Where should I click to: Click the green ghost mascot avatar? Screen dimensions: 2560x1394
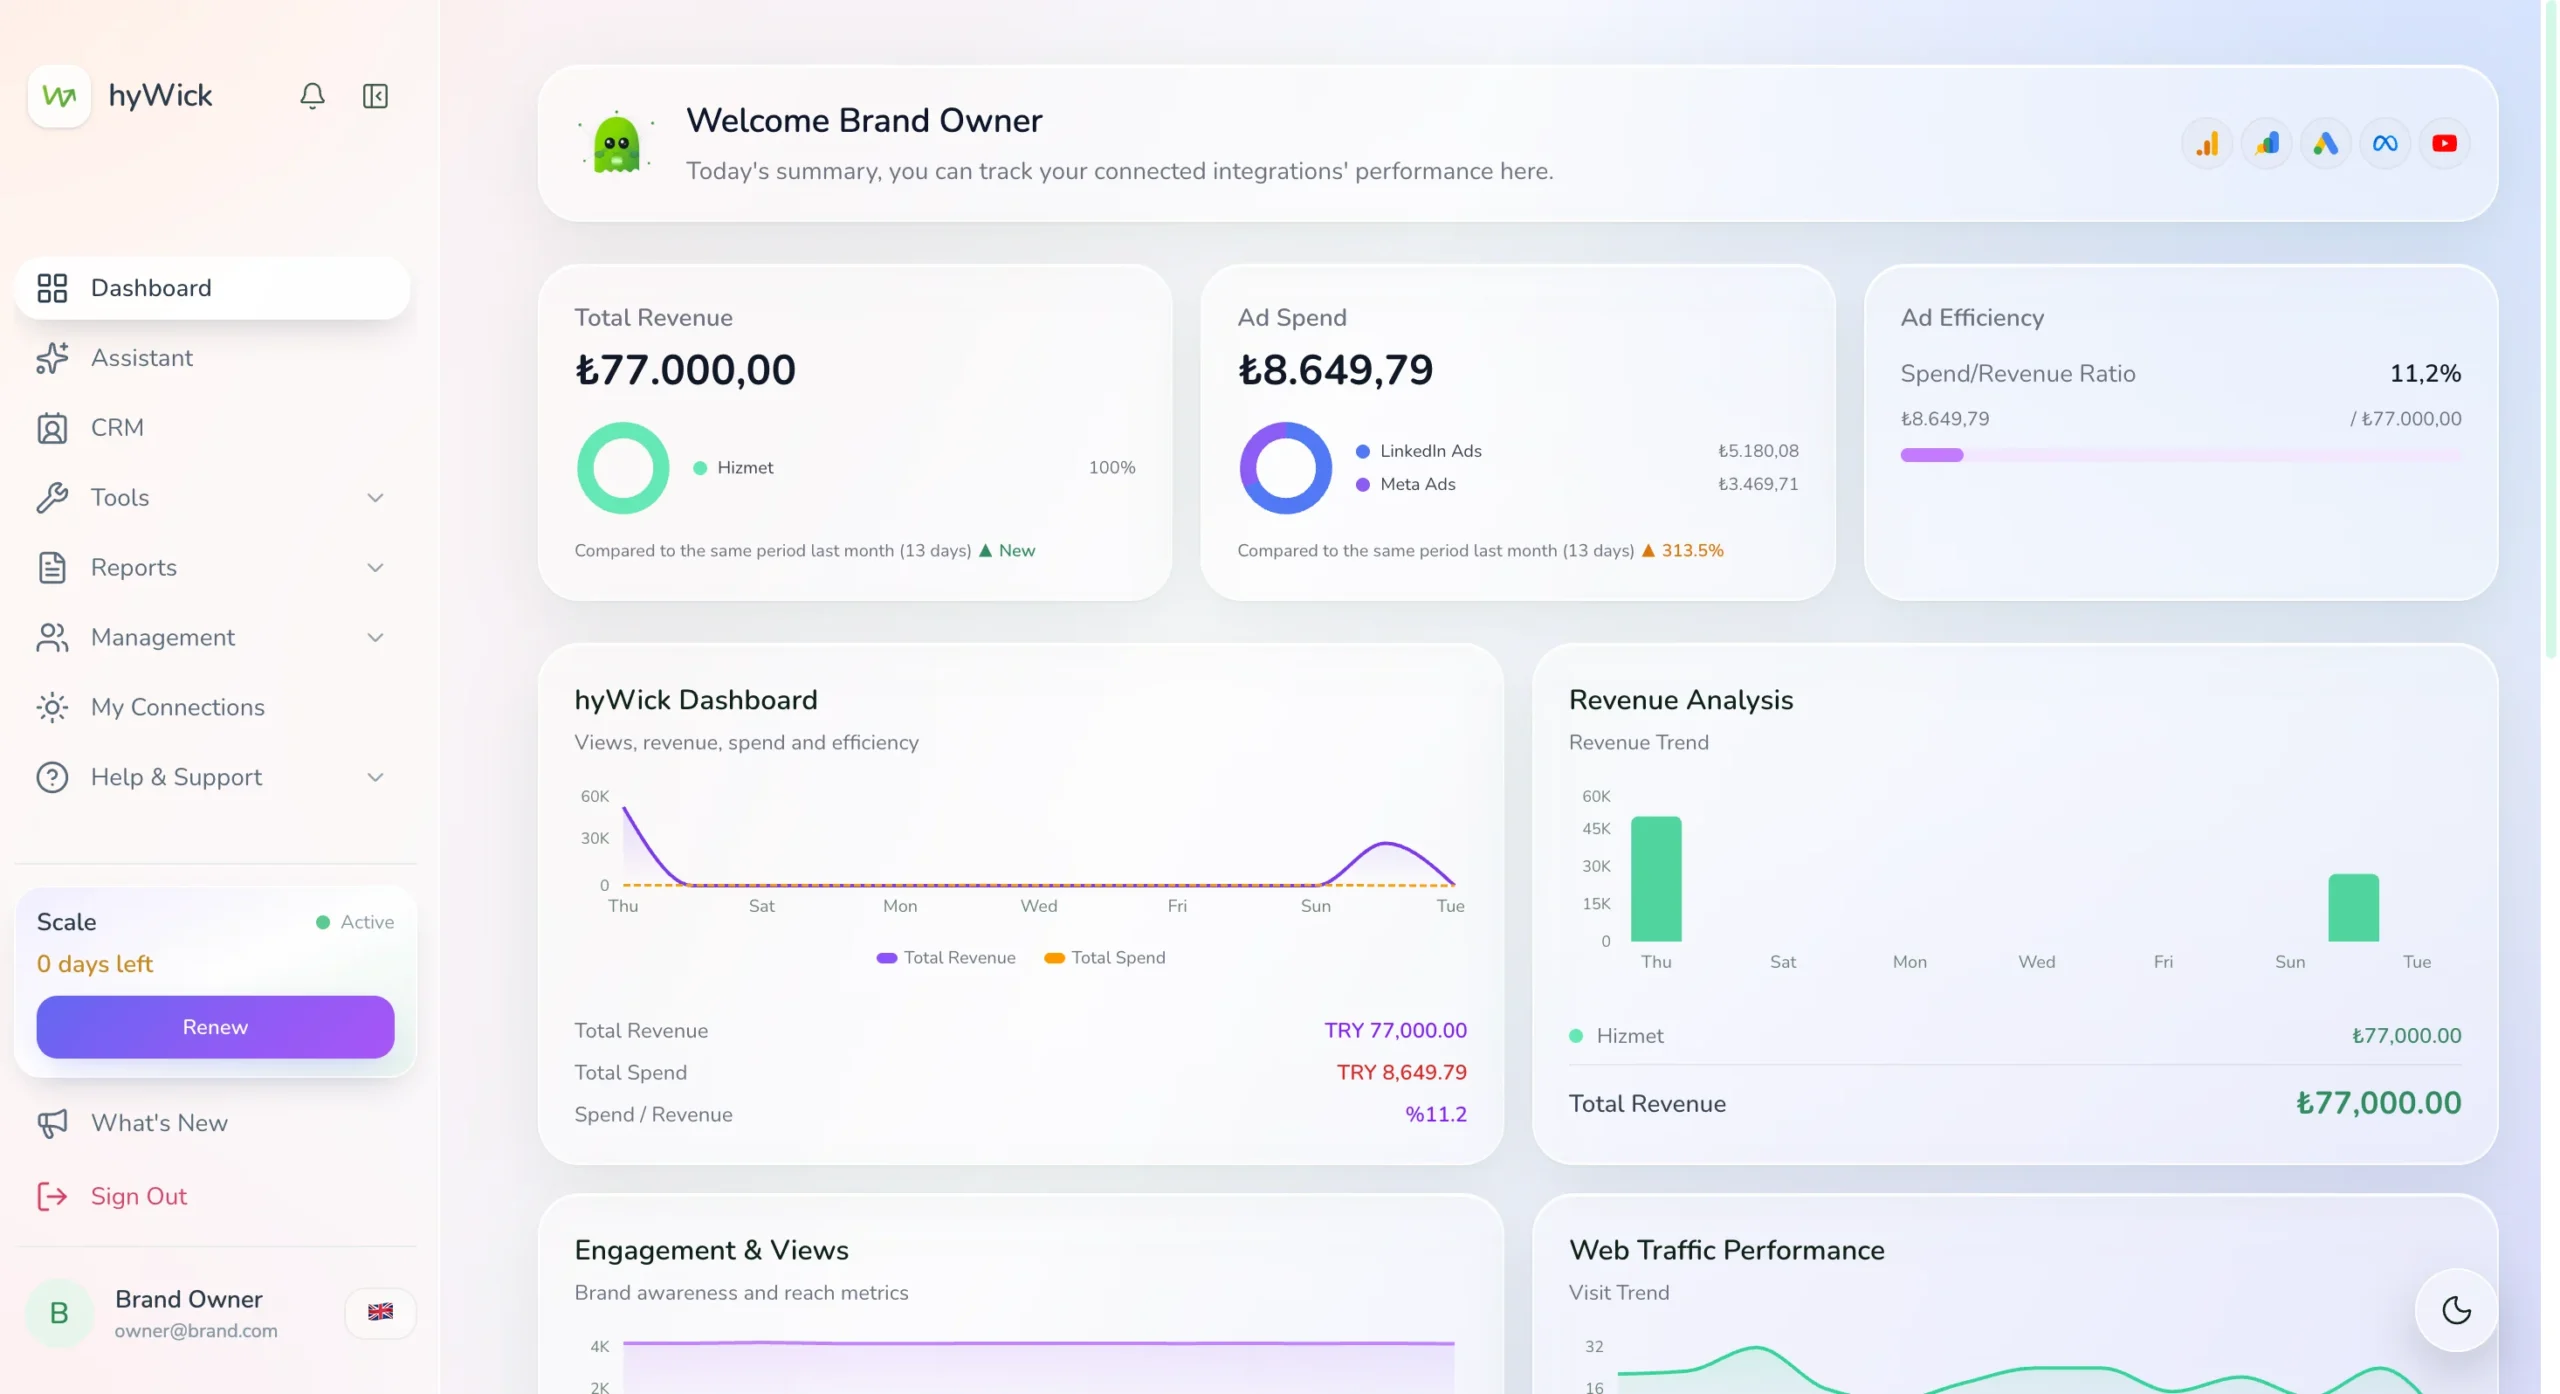617,144
